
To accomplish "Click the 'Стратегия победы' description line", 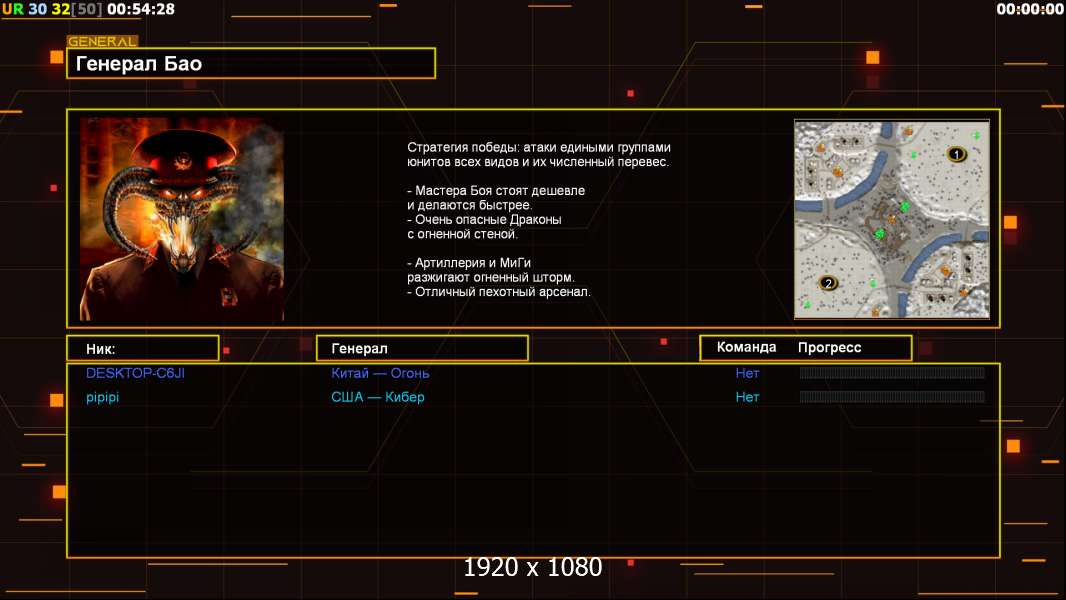I will [x=539, y=147].
